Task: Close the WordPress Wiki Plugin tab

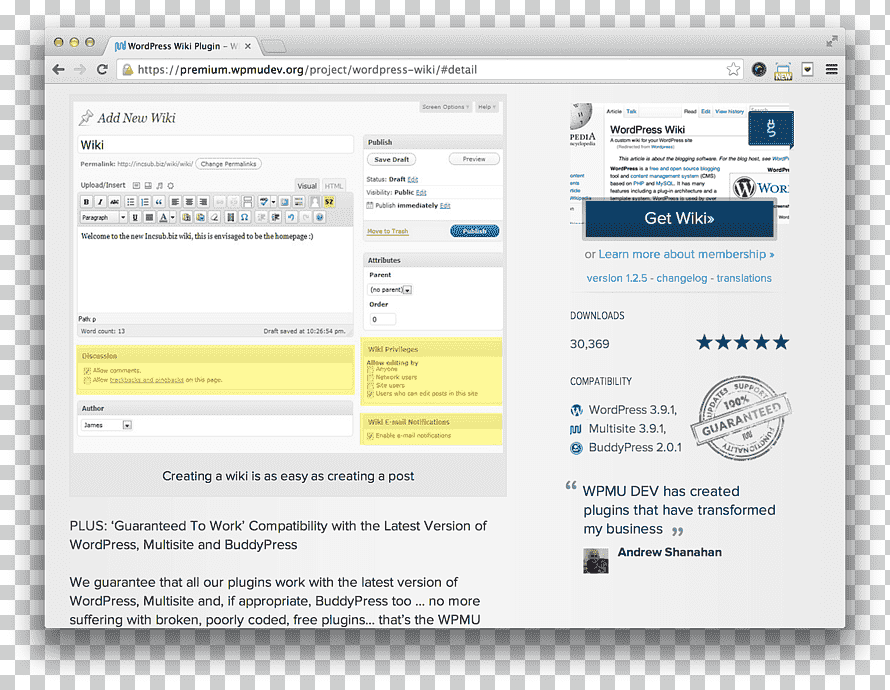Action: [x=247, y=47]
